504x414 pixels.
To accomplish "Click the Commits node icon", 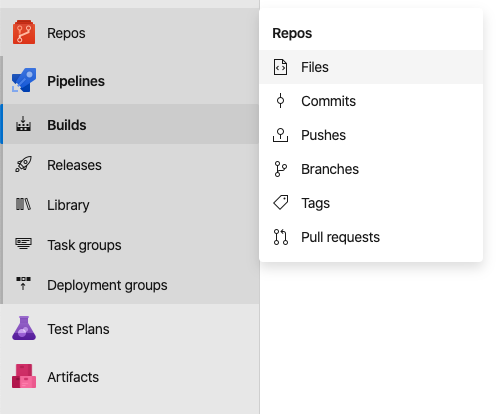I will coord(280,101).
